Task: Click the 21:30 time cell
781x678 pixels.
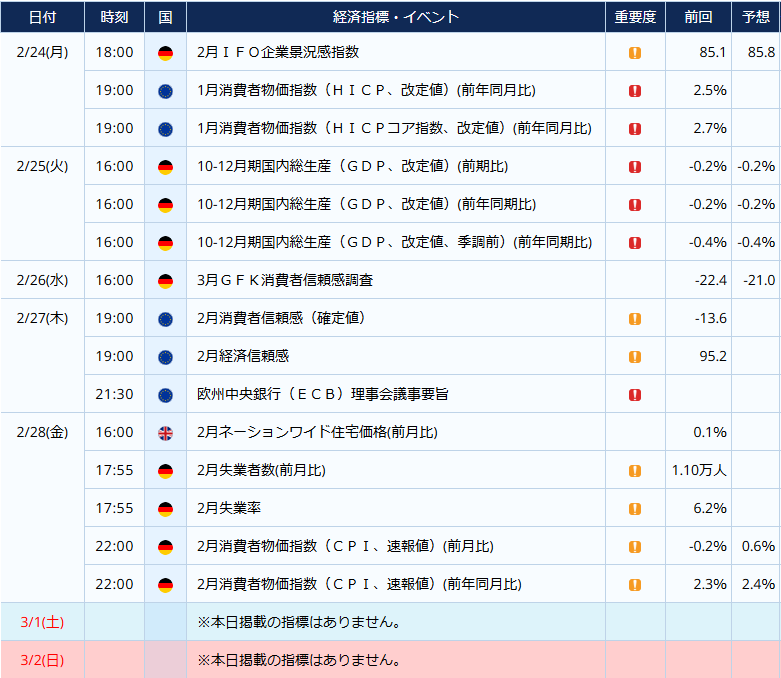Action: pos(115,394)
